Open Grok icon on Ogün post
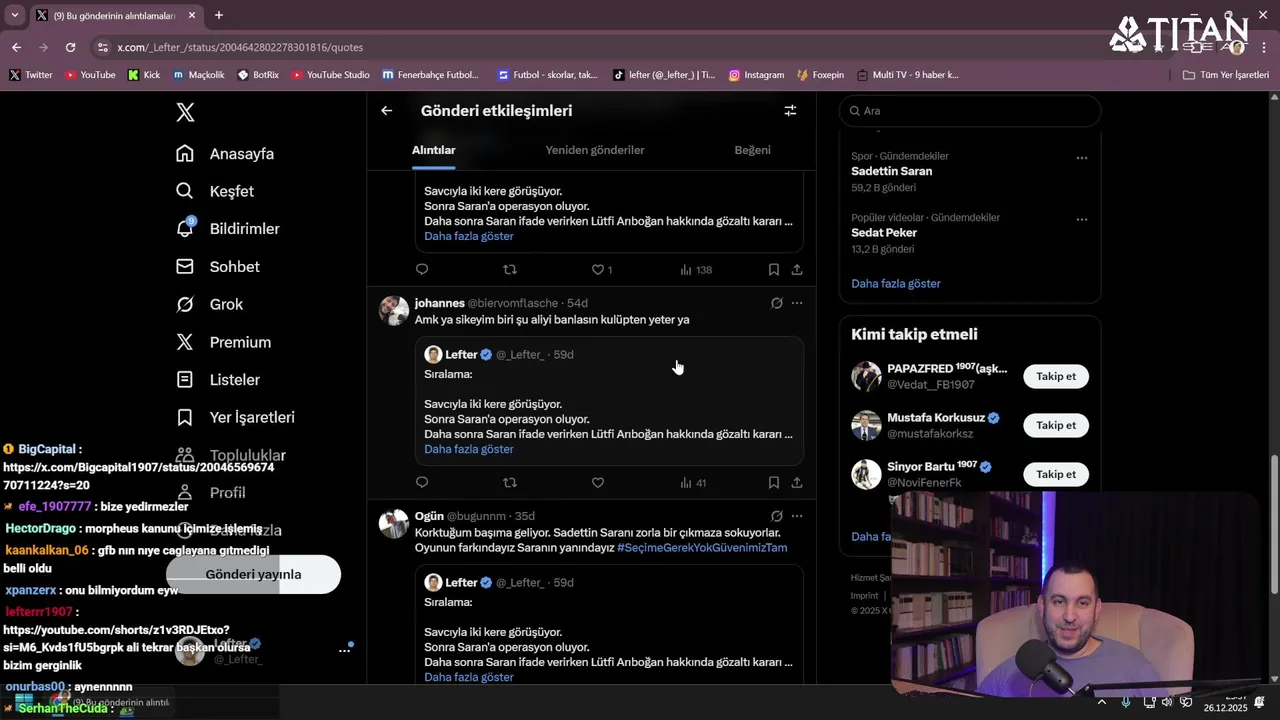 click(776, 516)
